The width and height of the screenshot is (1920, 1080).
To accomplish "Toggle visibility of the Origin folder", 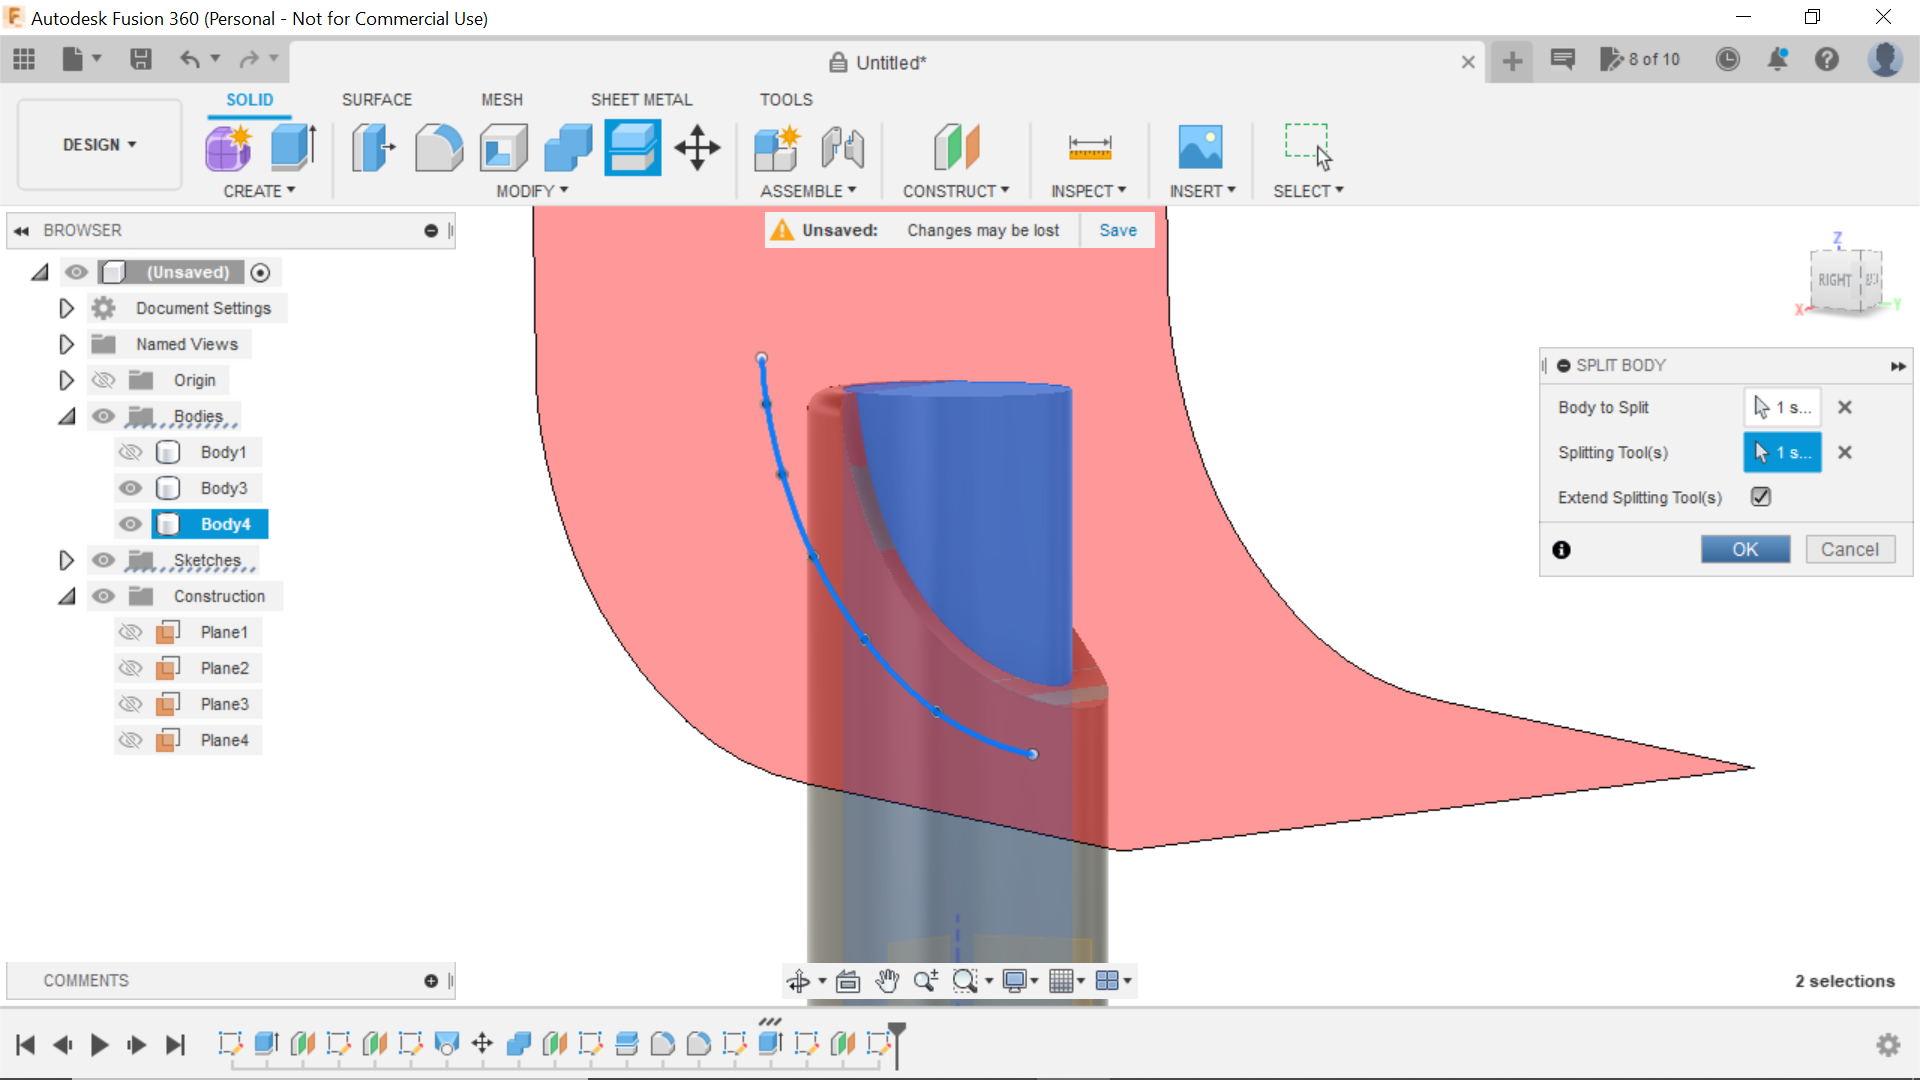I will 103,380.
